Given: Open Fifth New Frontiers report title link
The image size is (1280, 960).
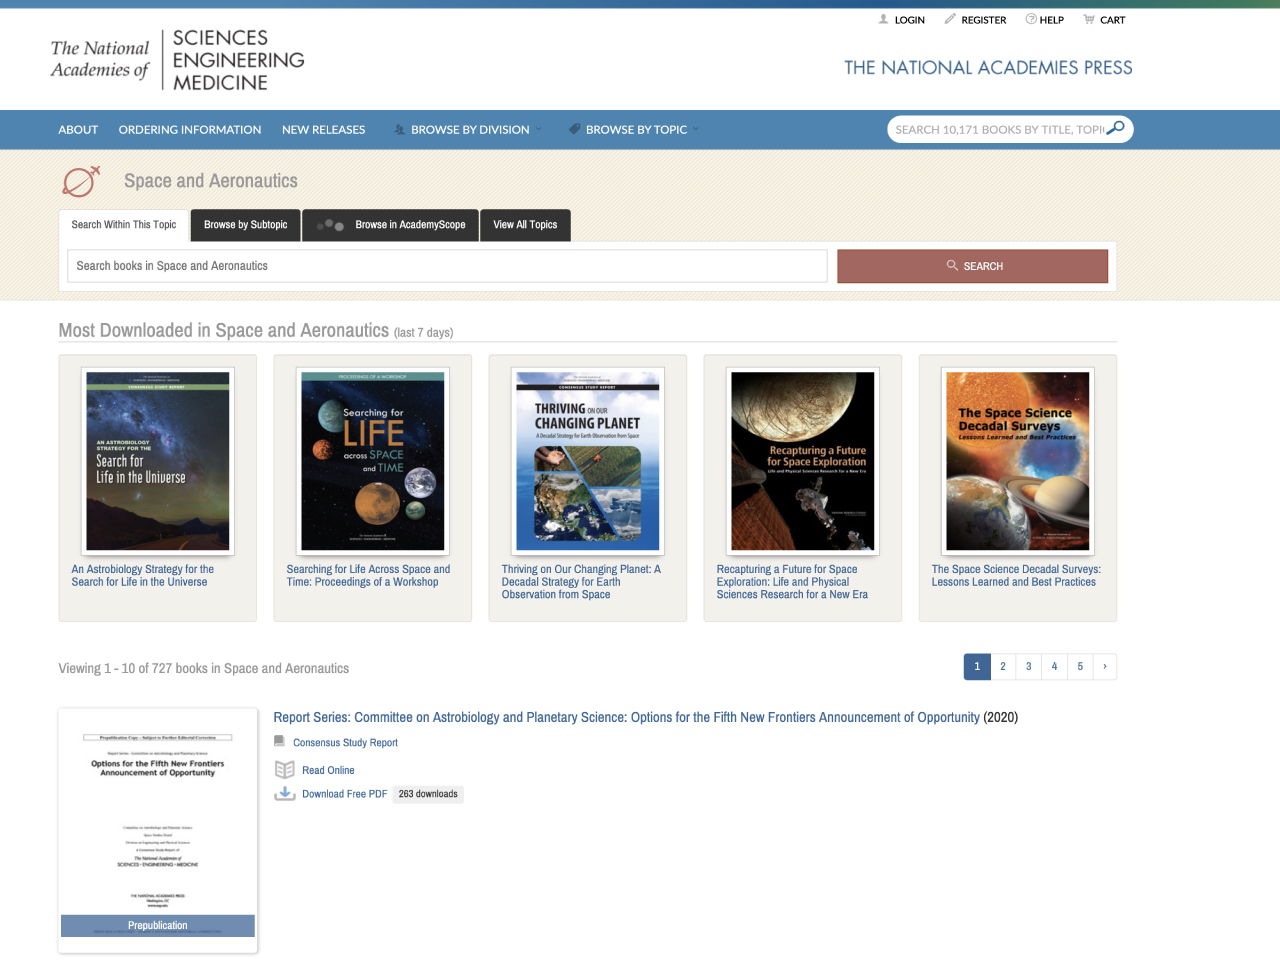Looking at the screenshot, I should [626, 718].
